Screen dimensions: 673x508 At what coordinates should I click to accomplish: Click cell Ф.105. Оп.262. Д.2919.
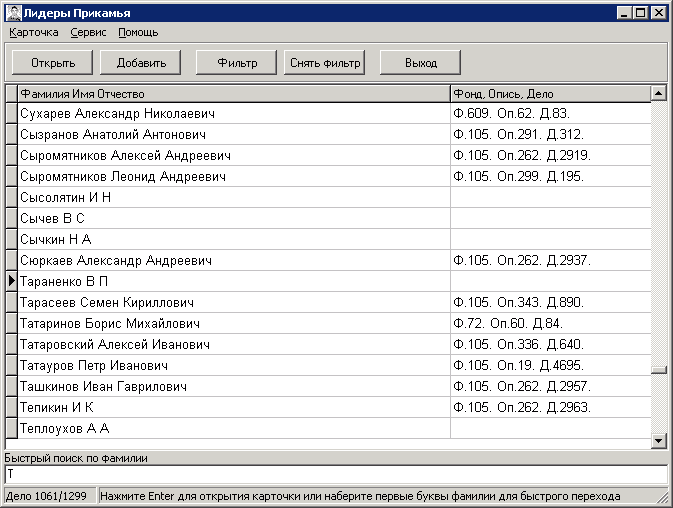[x=551, y=155]
